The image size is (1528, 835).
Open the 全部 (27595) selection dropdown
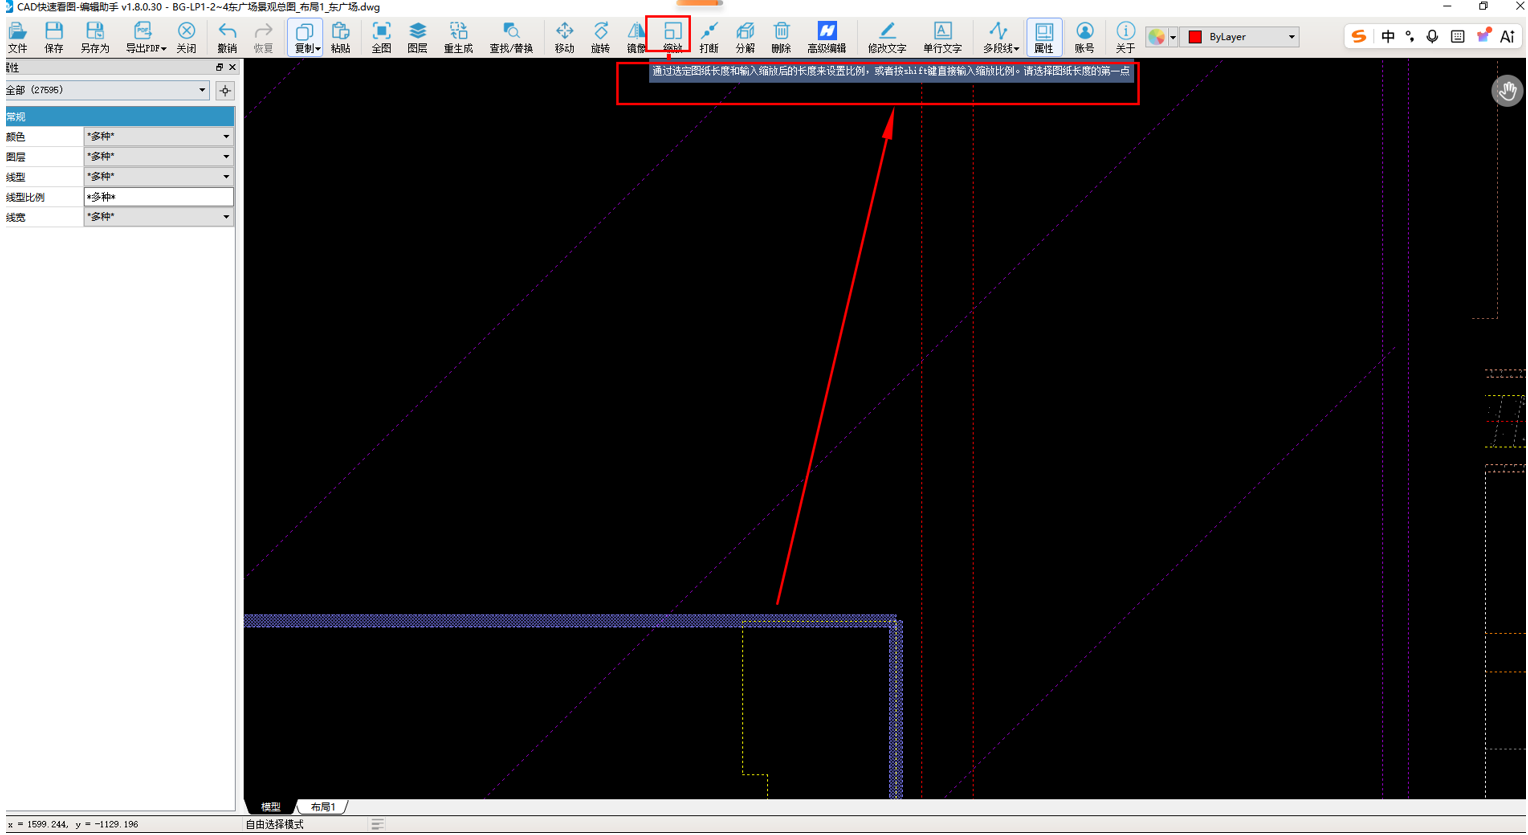click(x=107, y=90)
